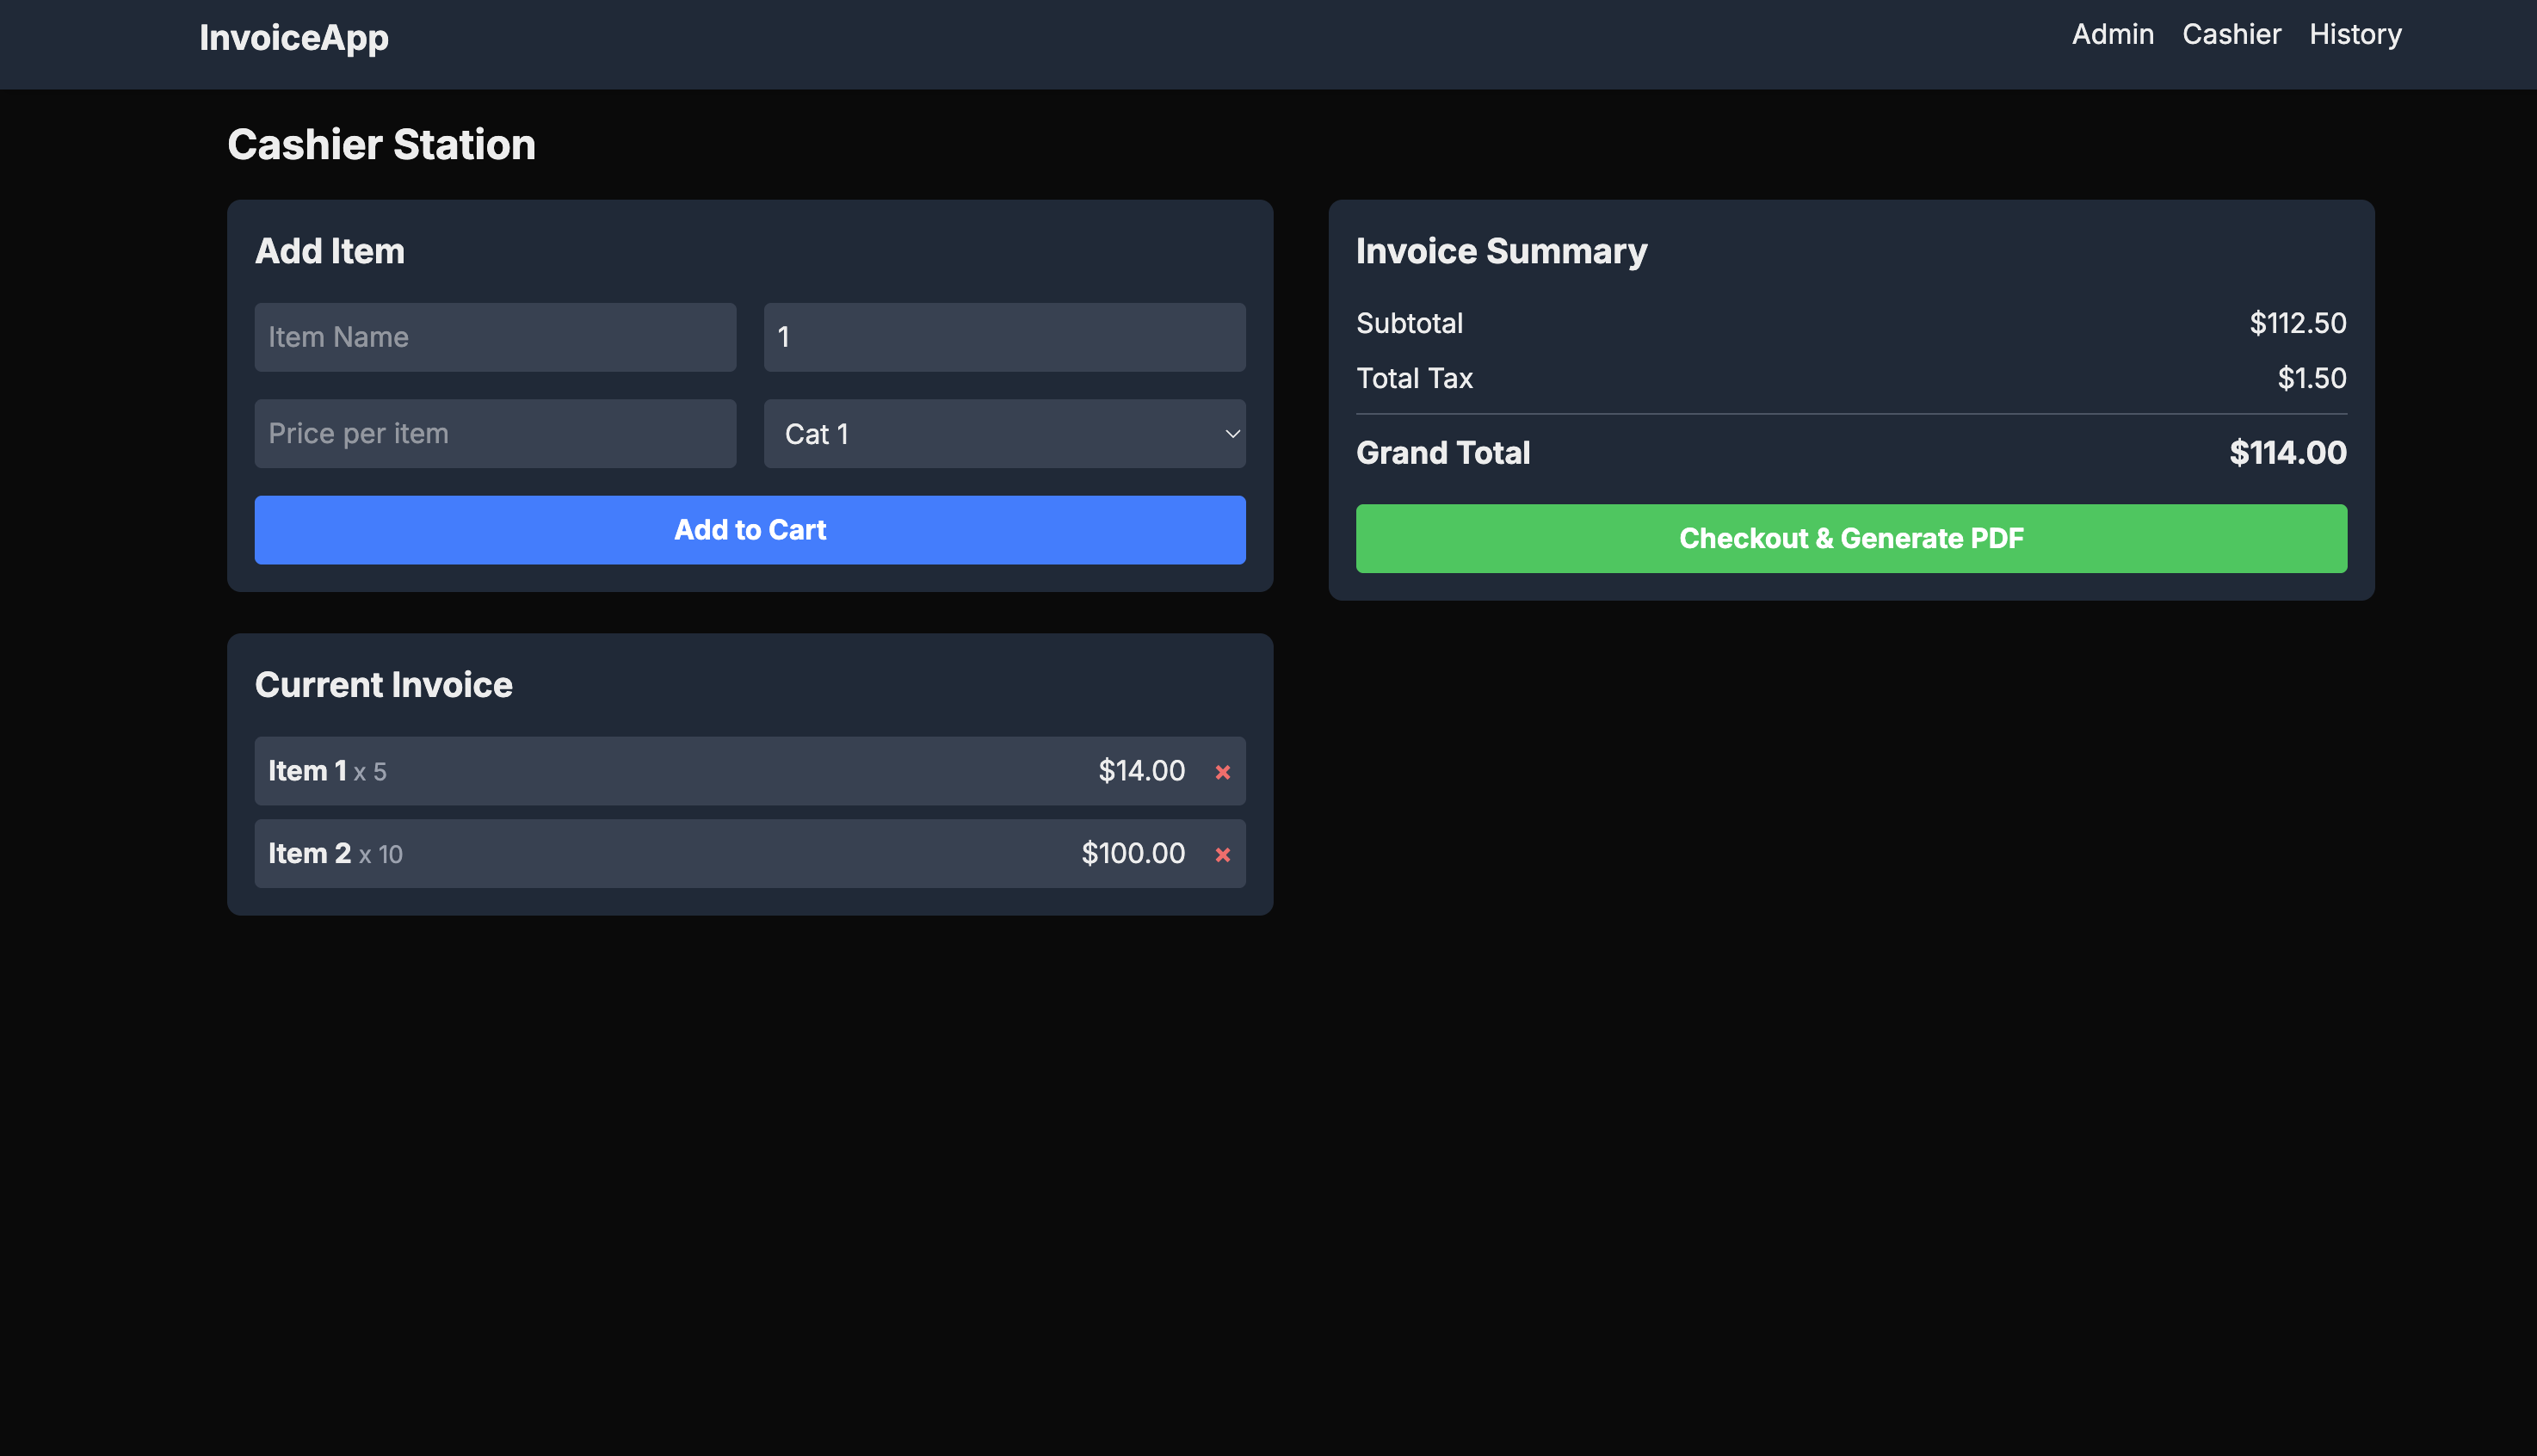
Task: Open the History navigation link
Action: point(2355,35)
